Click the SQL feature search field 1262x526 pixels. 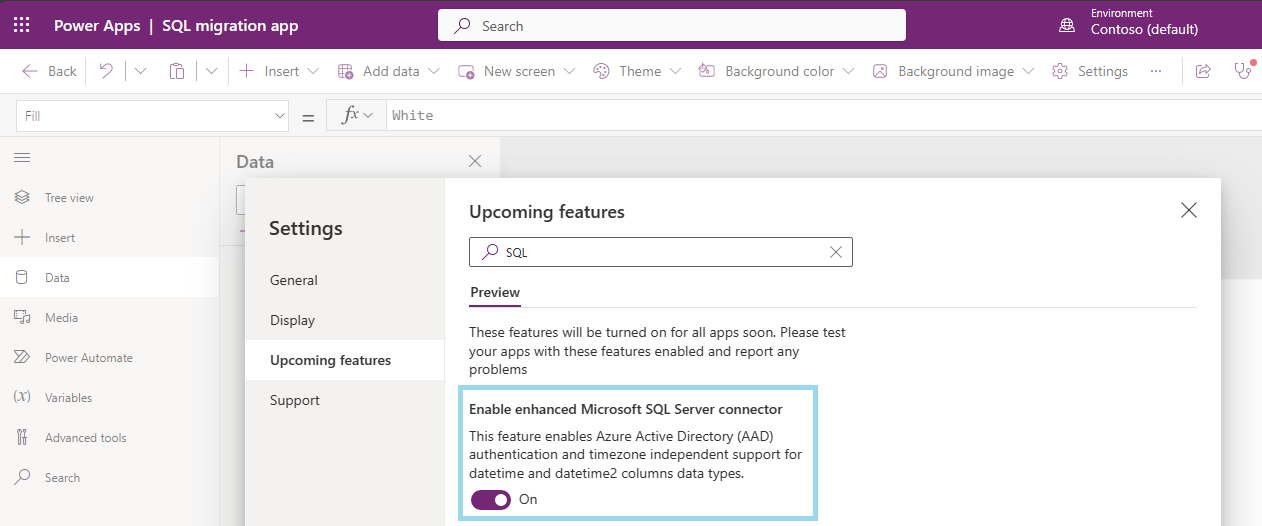tap(660, 252)
